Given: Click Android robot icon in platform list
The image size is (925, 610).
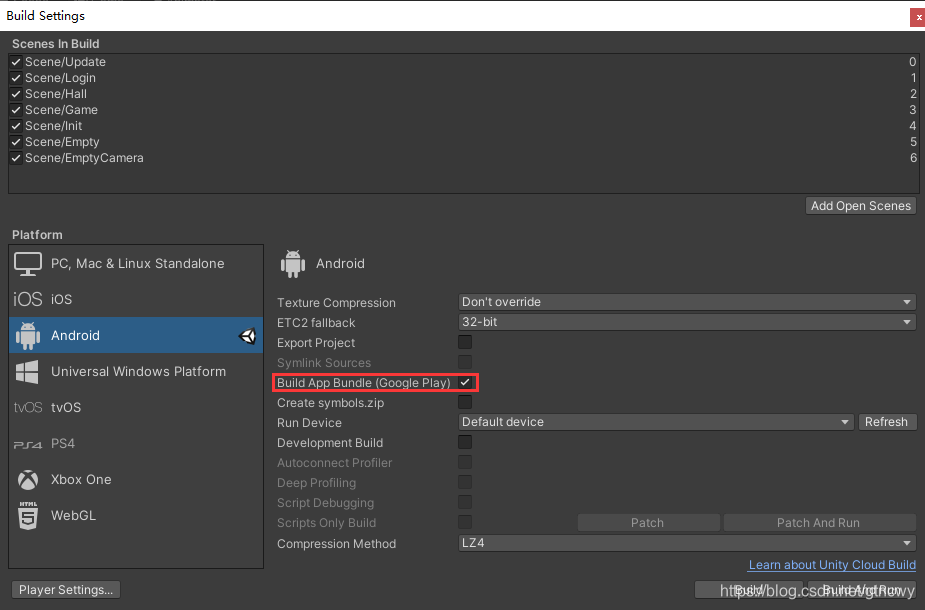Looking at the screenshot, I should pos(28,335).
